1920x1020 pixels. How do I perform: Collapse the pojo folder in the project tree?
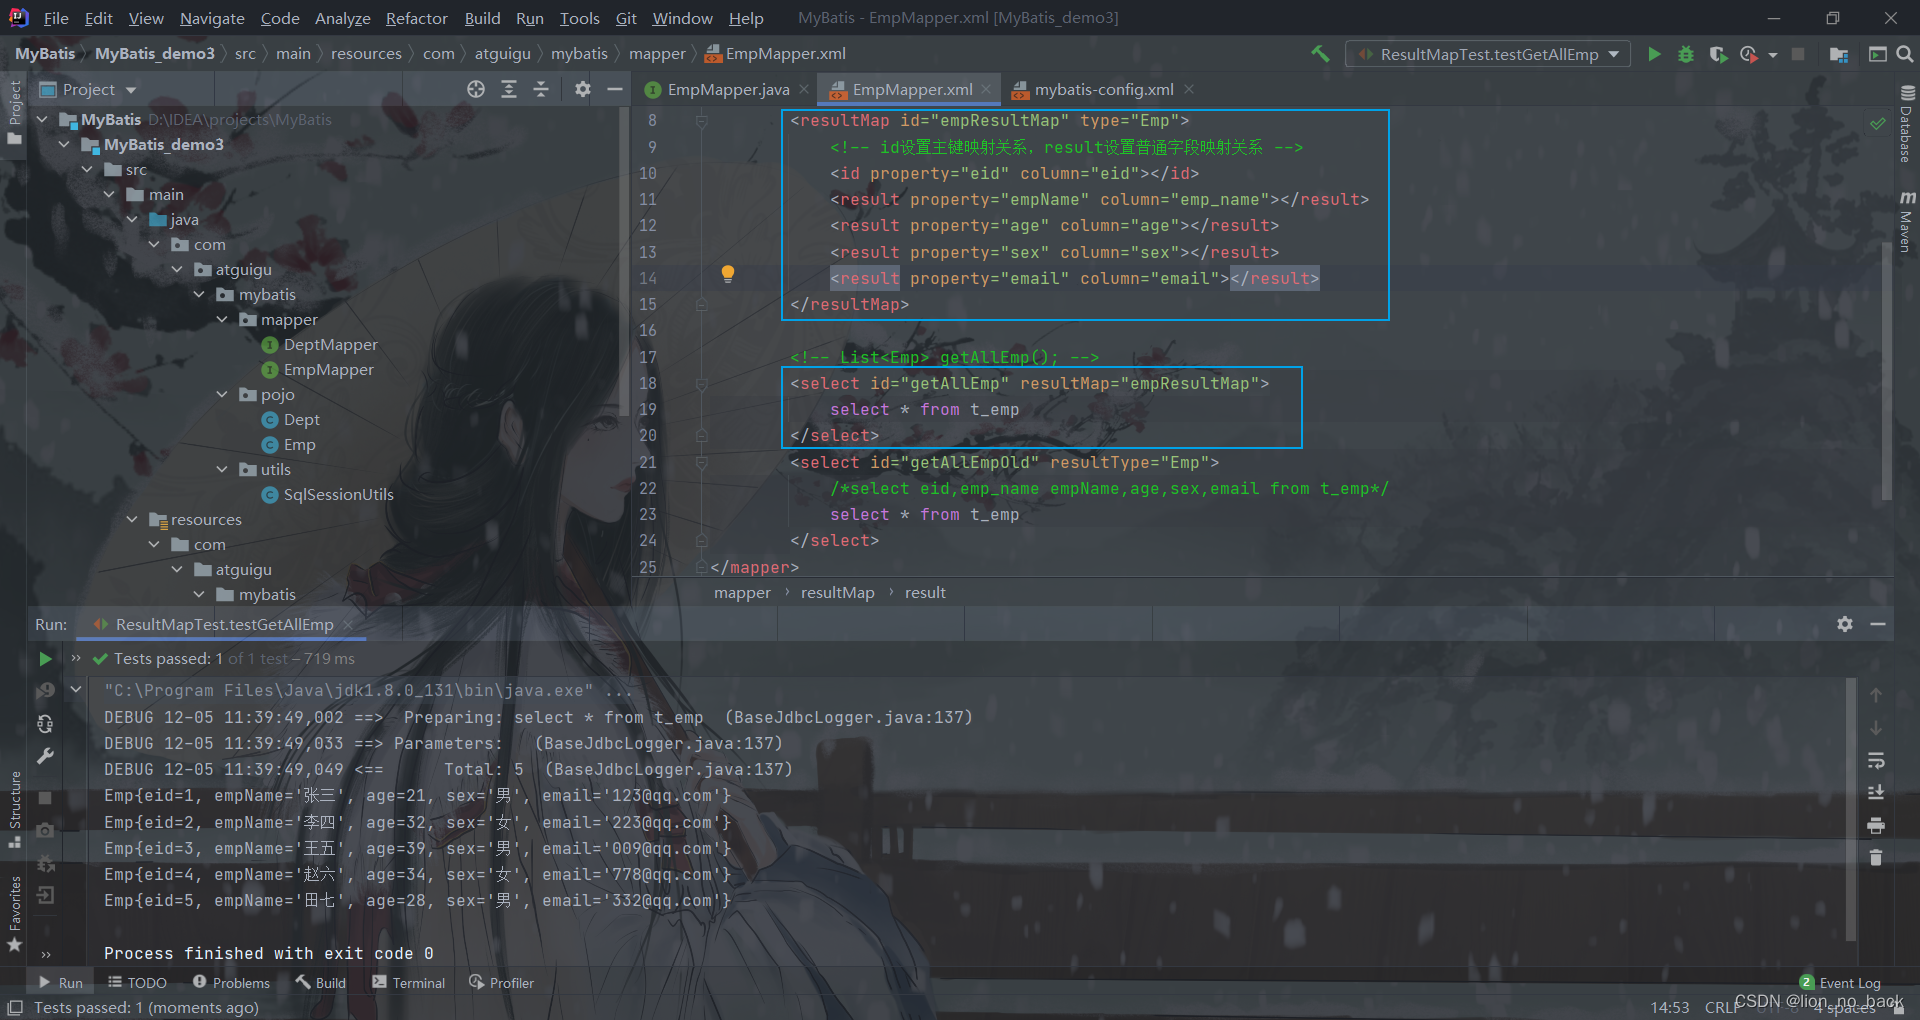(222, 395)
